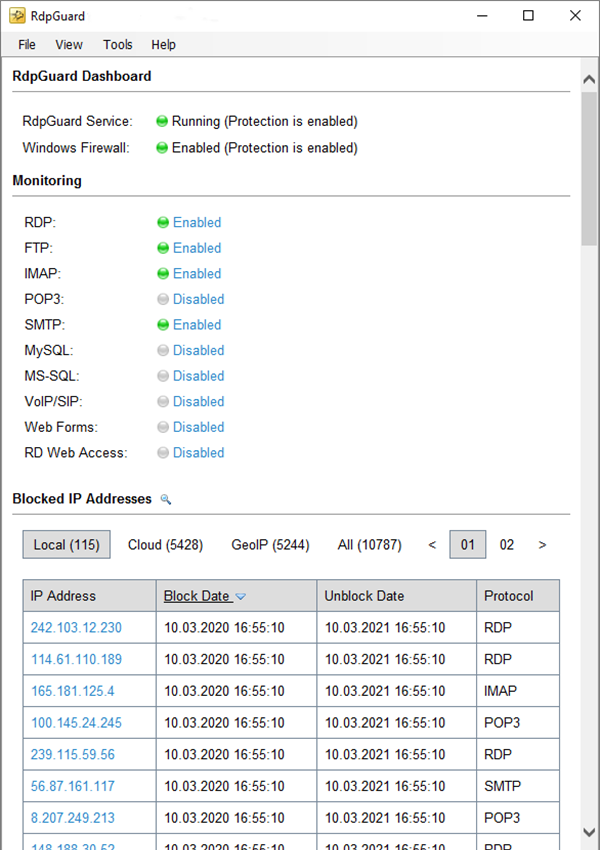Toggle FTP monitoring via its Enabled link
The image size is (600, 850).
pyautogui.click(x=197, y=248)
